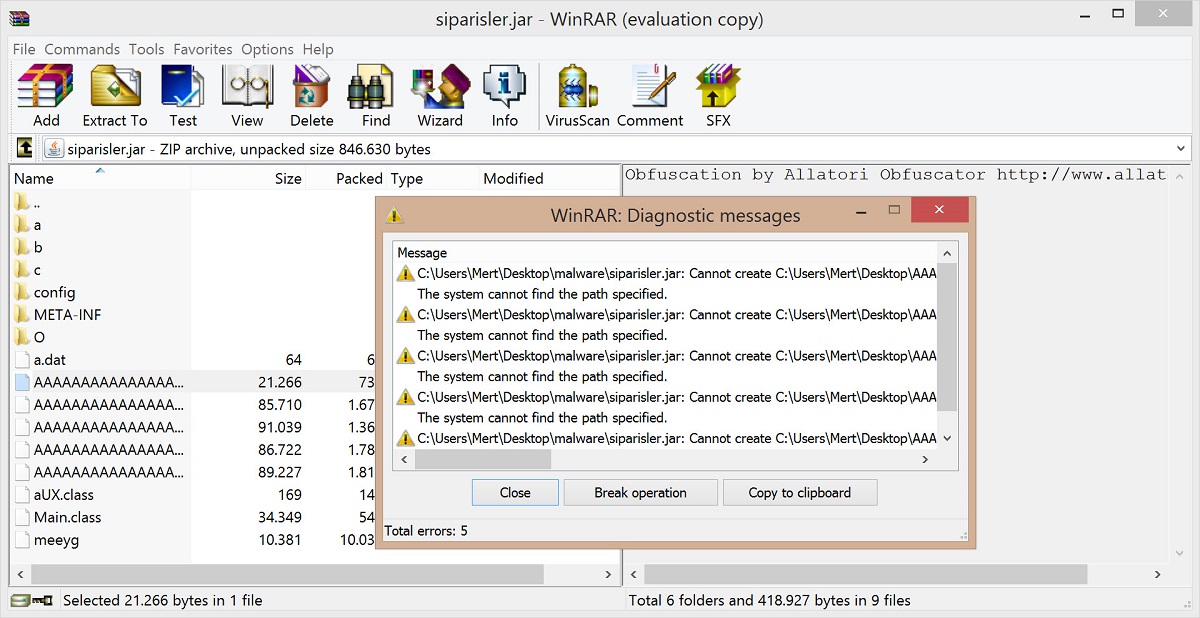Click the config folder icon
This screenshot has width=1200, height=618.
point(23,293)
